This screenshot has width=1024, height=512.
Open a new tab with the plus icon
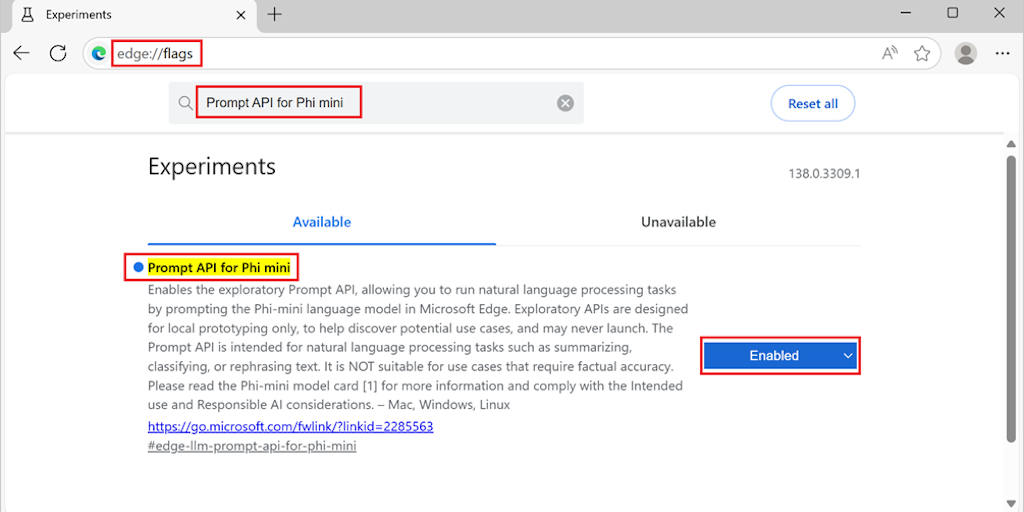click(275, 14)
